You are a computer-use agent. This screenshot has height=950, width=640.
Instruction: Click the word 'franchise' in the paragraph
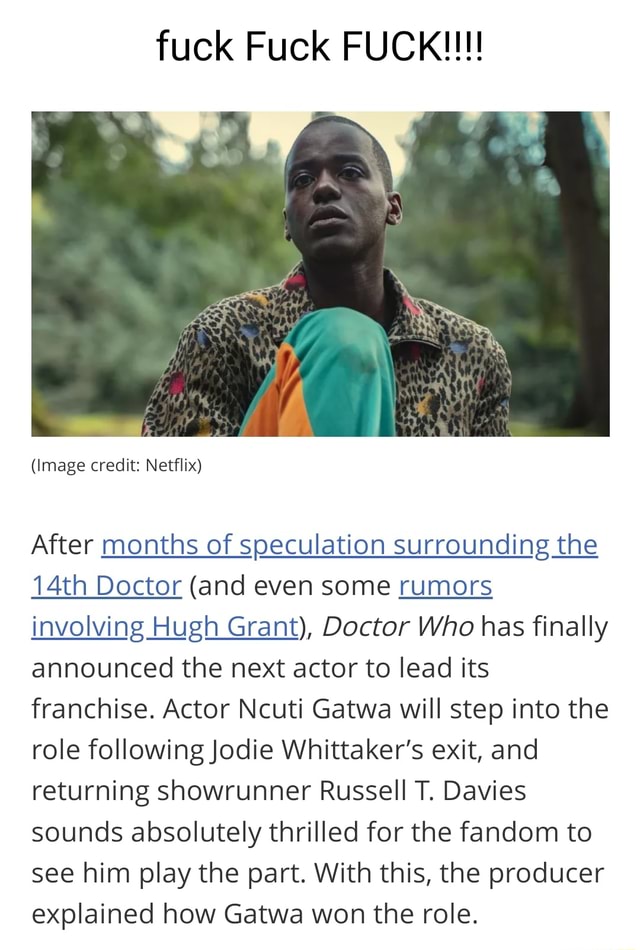90,708
